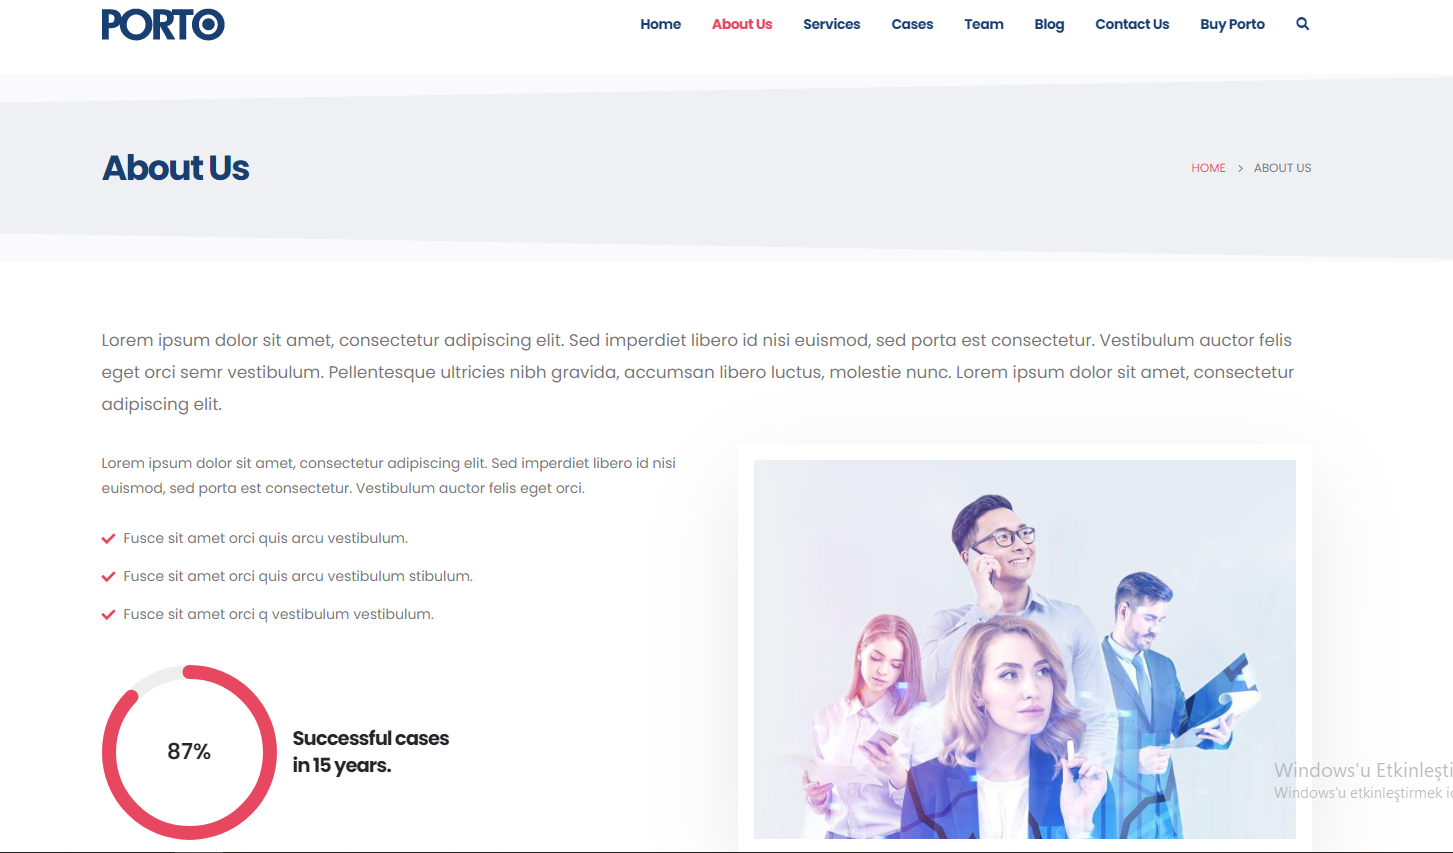
Task: Open the Blog menu item
Action: (x=1049, y=24)
